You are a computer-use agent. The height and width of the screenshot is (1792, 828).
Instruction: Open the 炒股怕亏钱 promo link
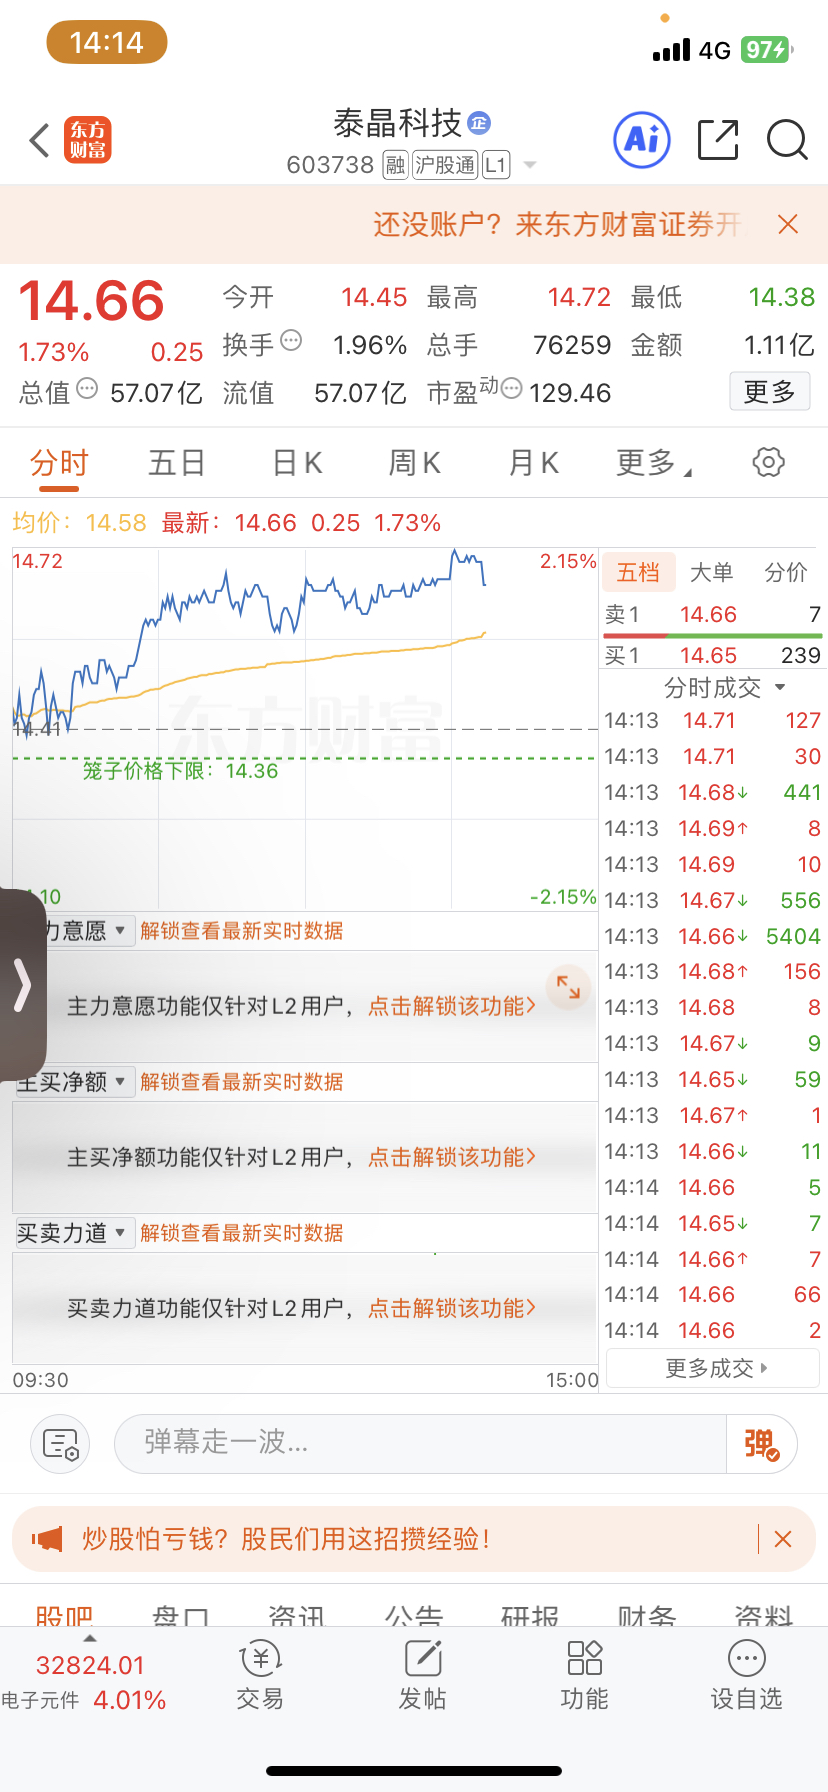285,1539
